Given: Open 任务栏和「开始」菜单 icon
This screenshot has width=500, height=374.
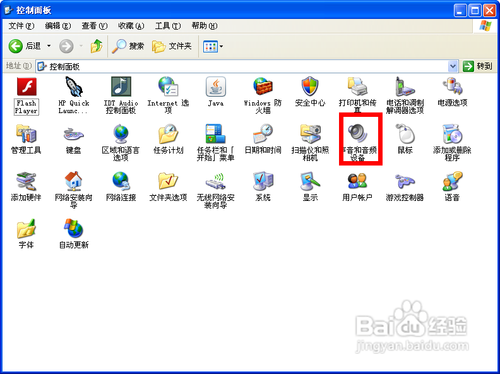Looking at the screenshot, I should pos(216,134).
